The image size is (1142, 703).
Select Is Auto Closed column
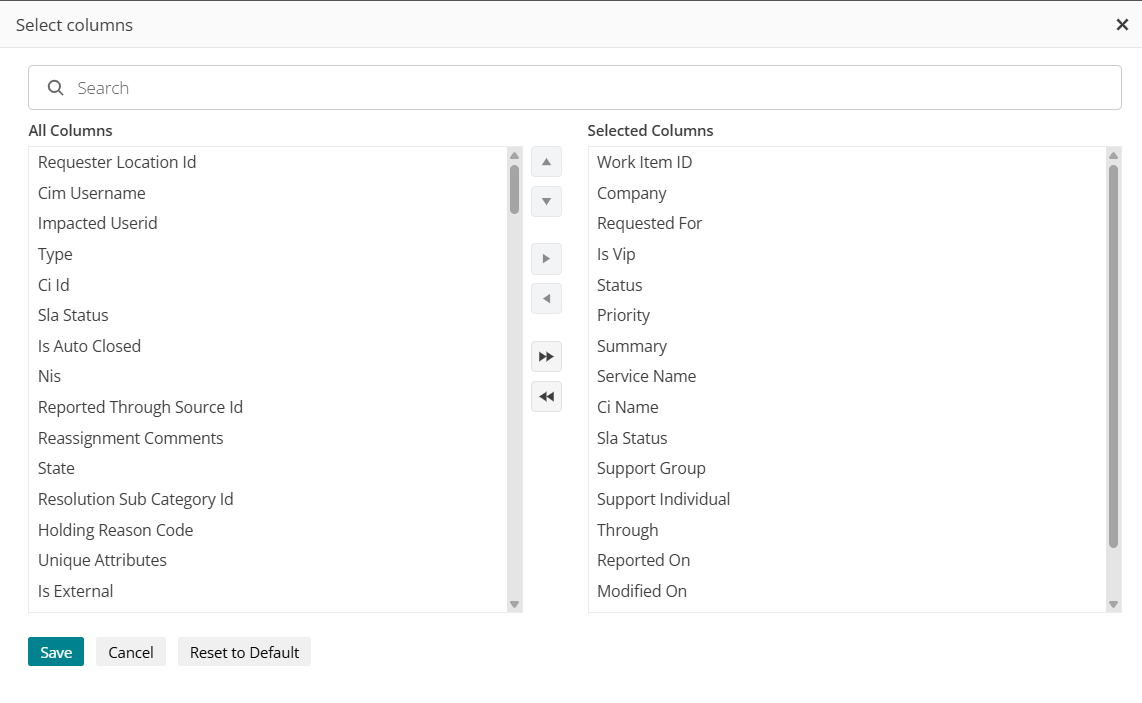coord(90,346)
